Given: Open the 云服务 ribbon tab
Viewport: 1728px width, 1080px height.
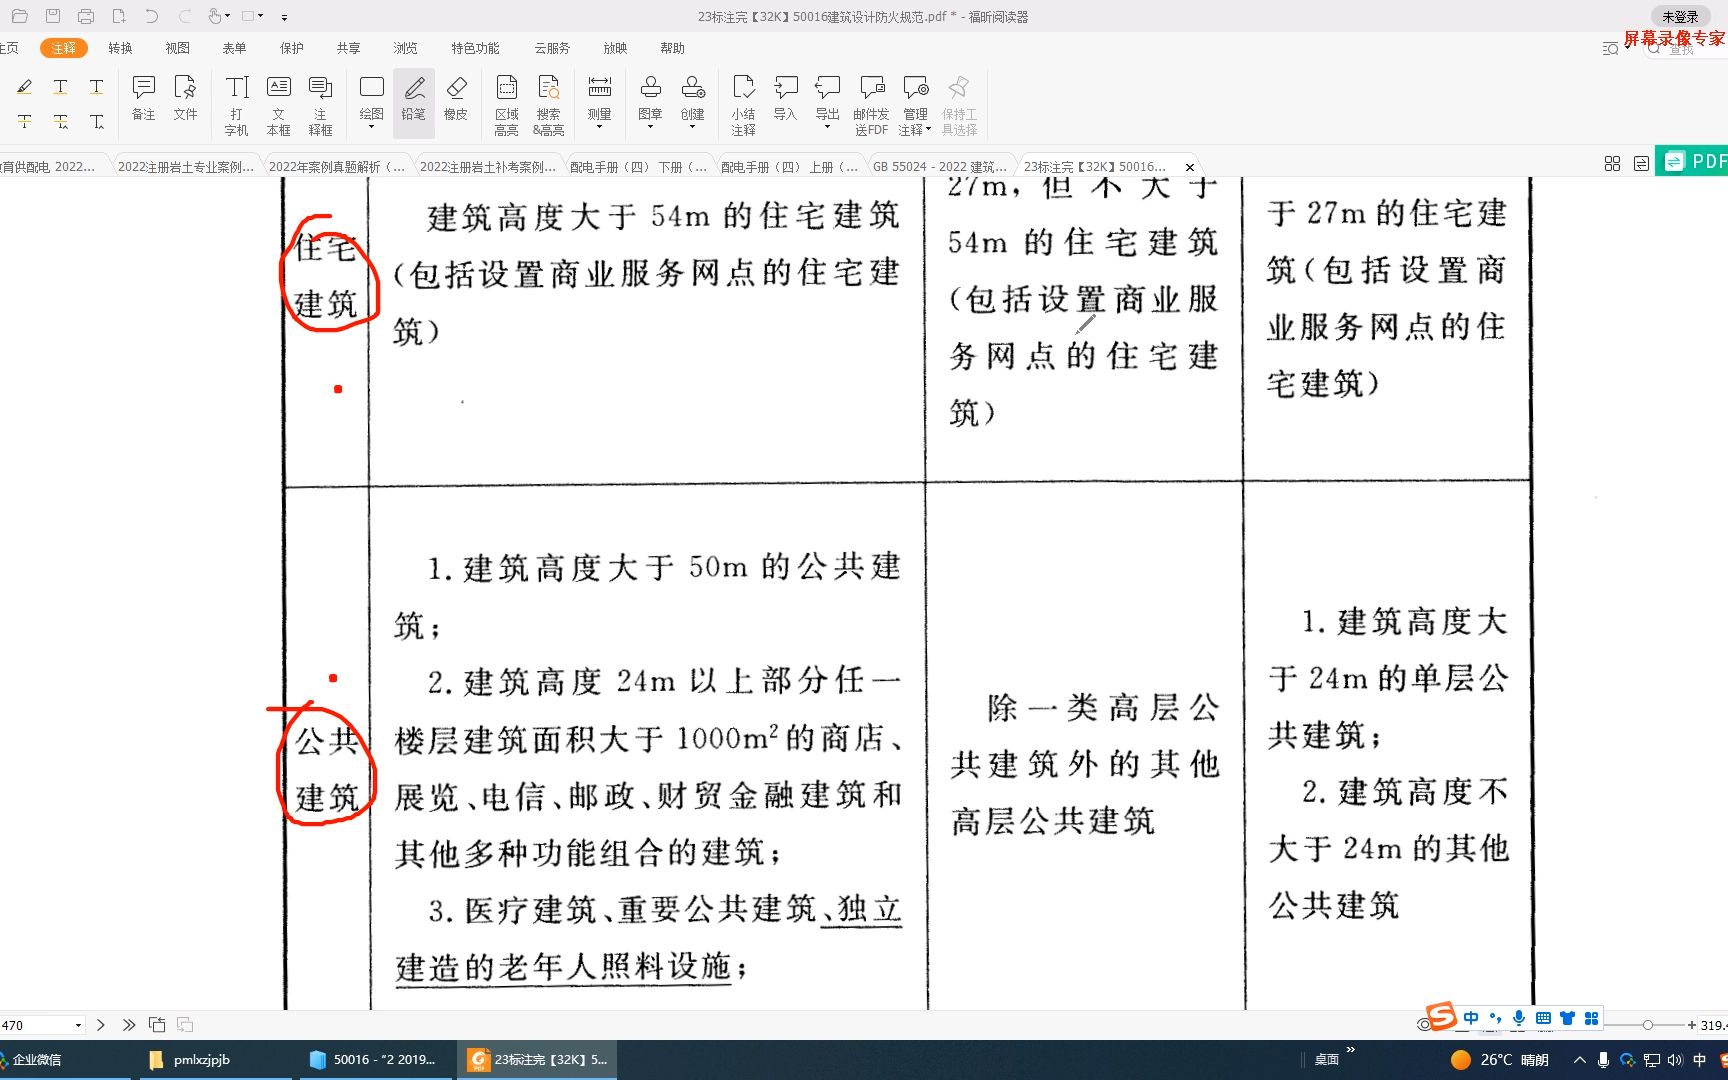Looking at the screenshot, I should point(552,48).
